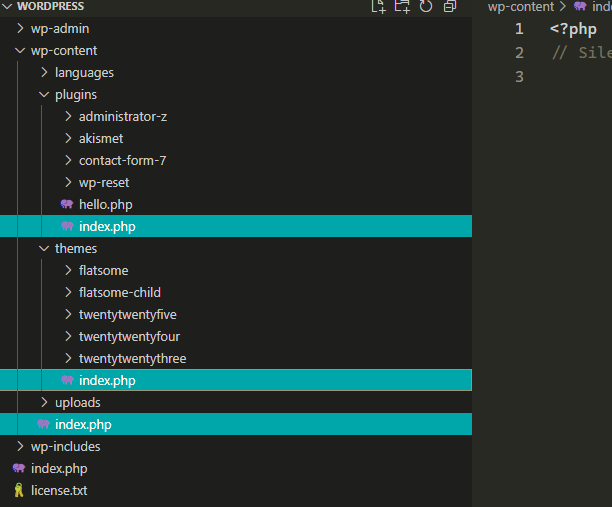This screenshot has width=612, height=507.
Task: Click wp-content in the editor breadcrumb
Action: [x=521, y=6]
